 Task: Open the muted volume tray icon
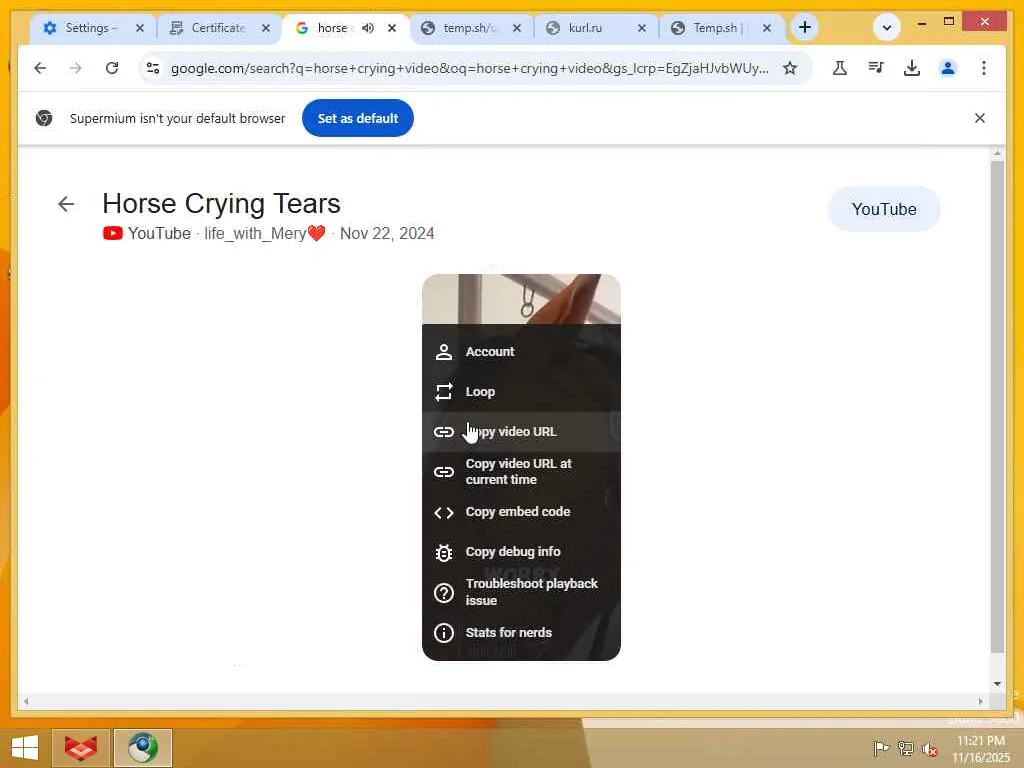click(930, 749)
